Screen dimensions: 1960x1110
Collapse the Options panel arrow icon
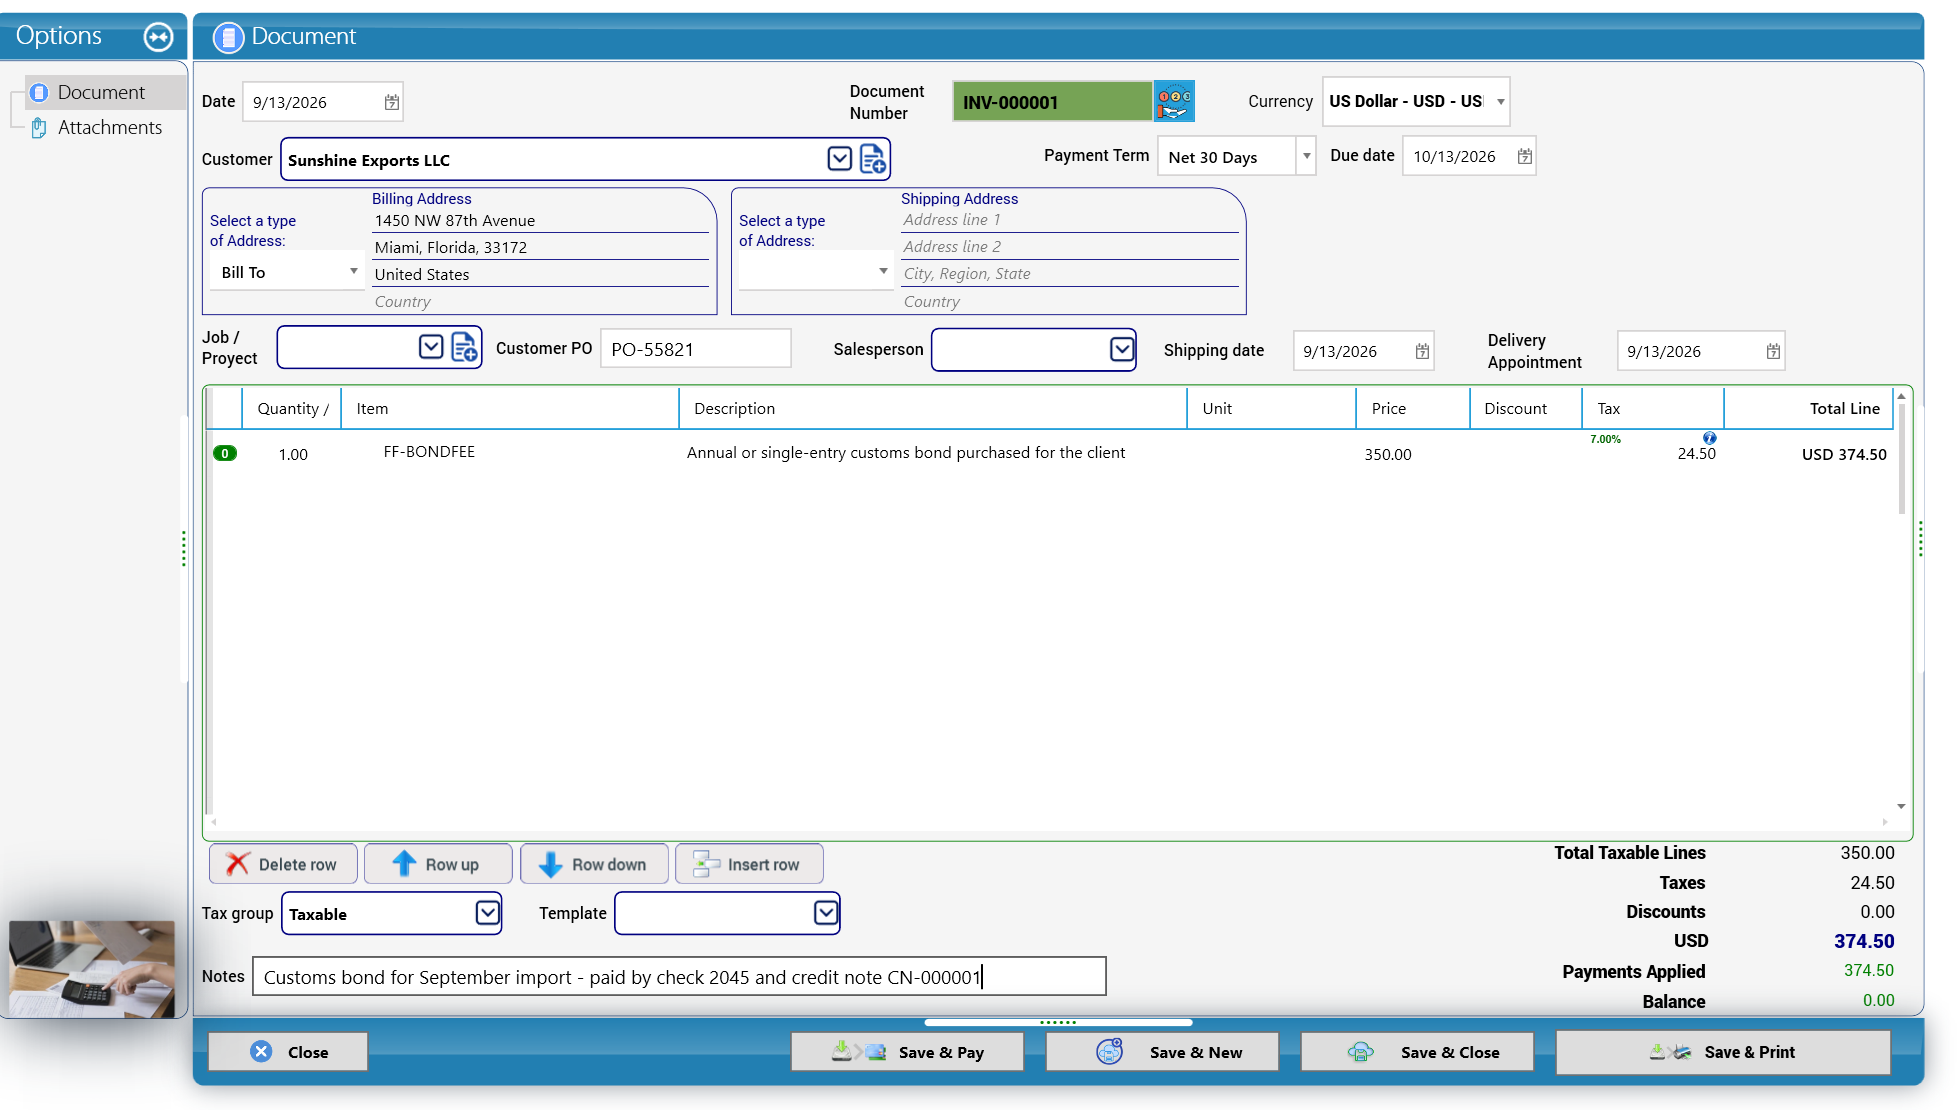click(158, 37)
